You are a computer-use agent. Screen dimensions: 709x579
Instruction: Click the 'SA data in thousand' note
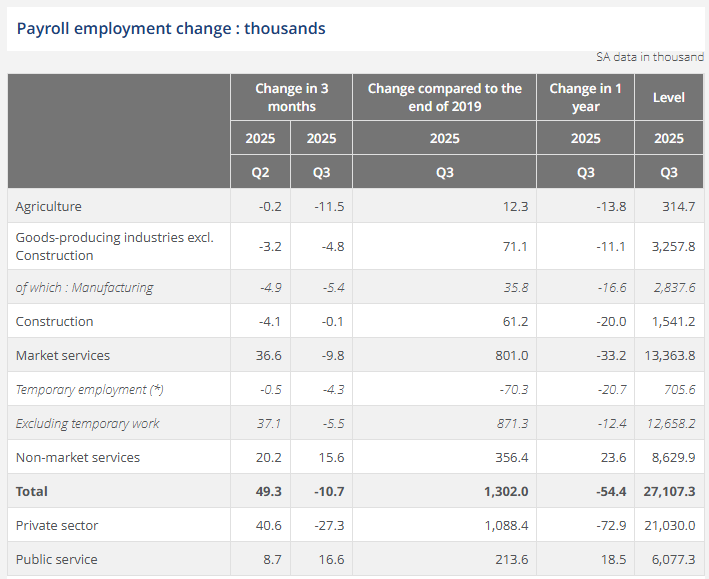click(x=649, y=58)
